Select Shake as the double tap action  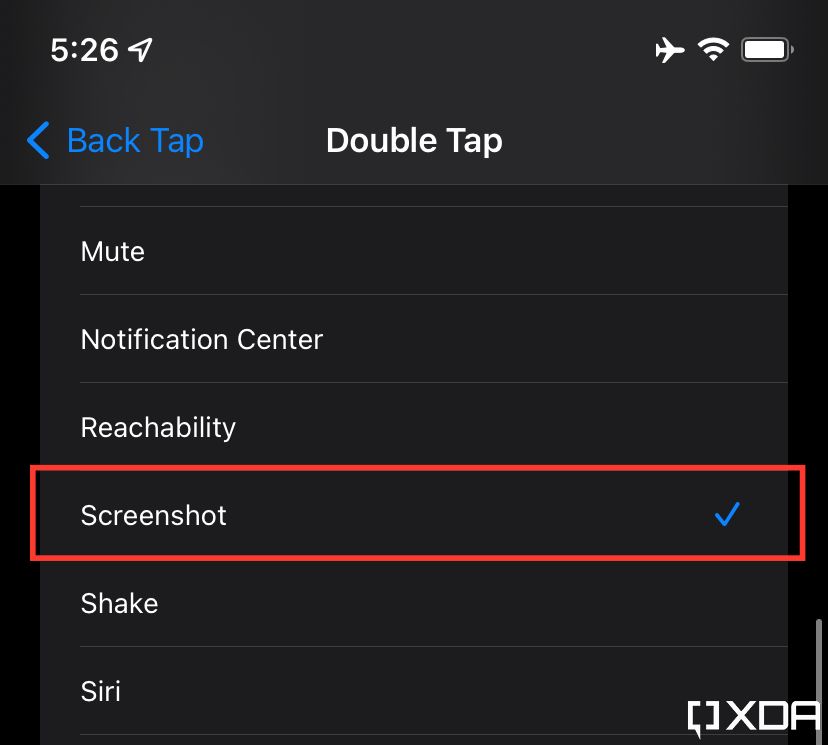click(x=119, y=603)
